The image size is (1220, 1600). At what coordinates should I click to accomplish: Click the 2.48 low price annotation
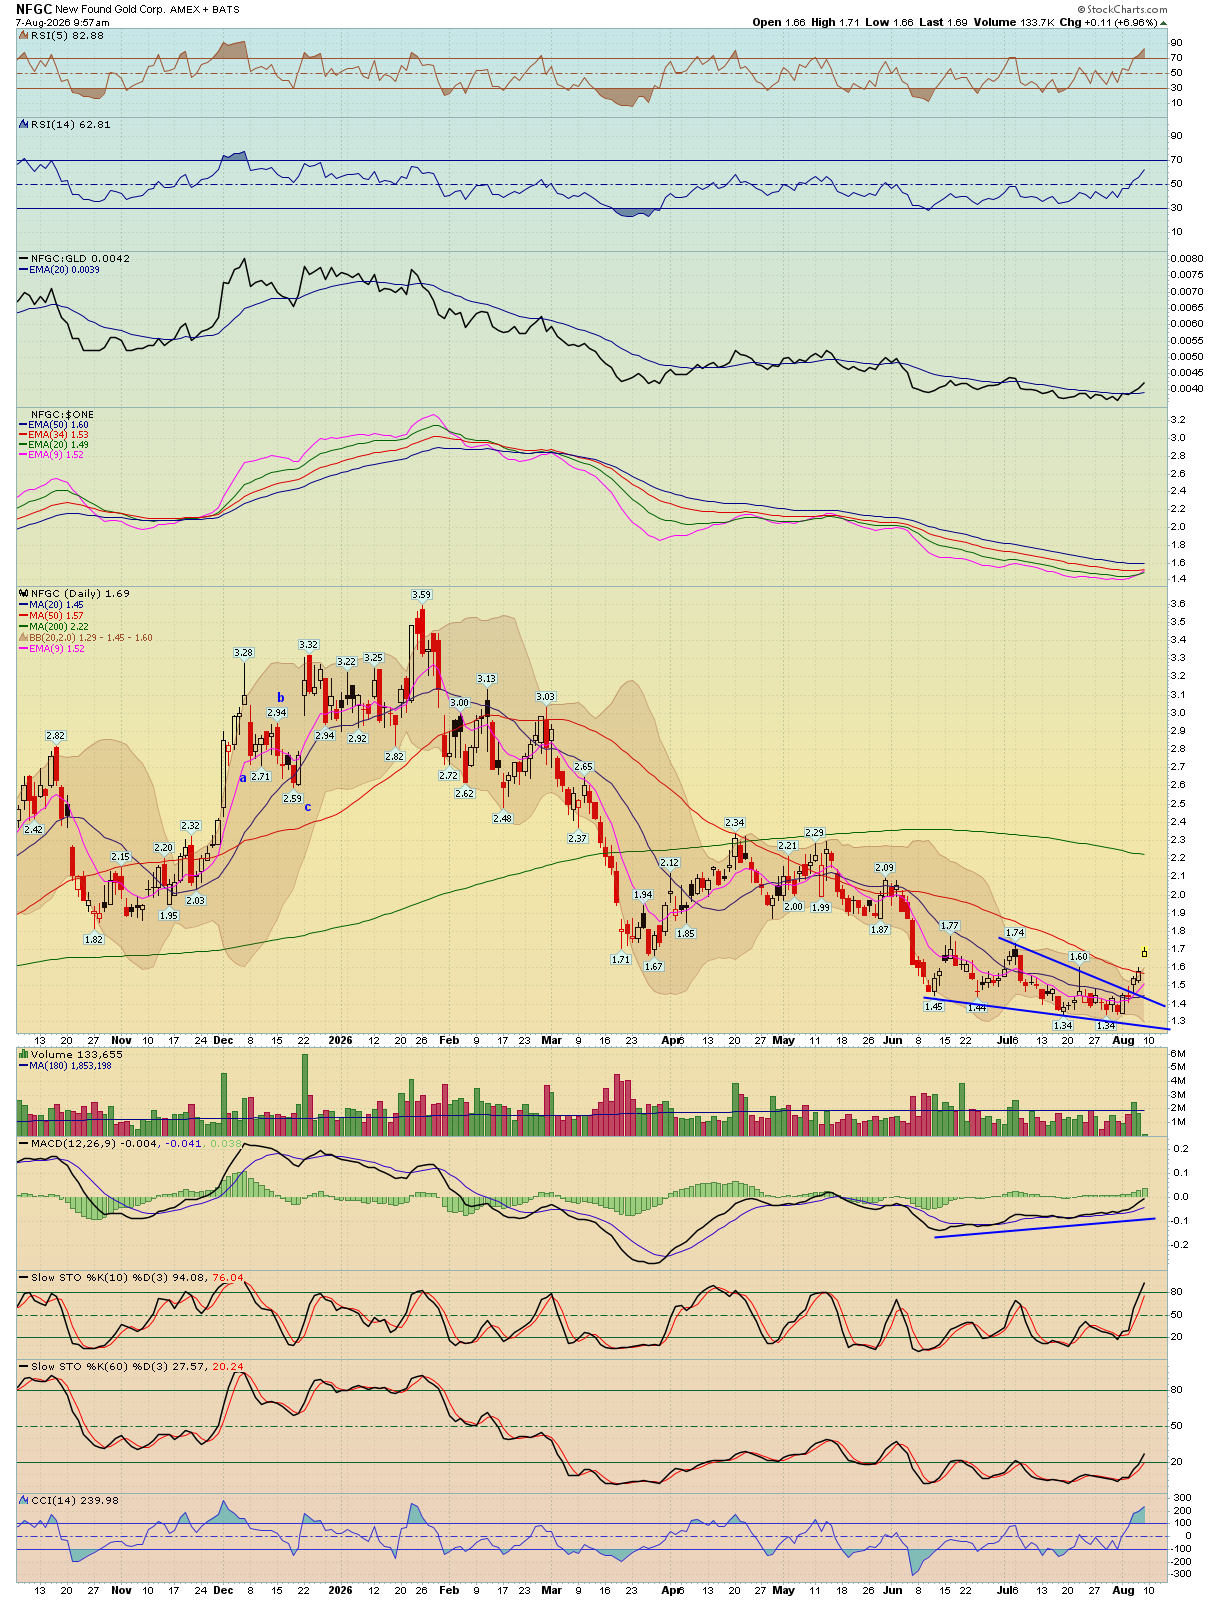[502, 819]
